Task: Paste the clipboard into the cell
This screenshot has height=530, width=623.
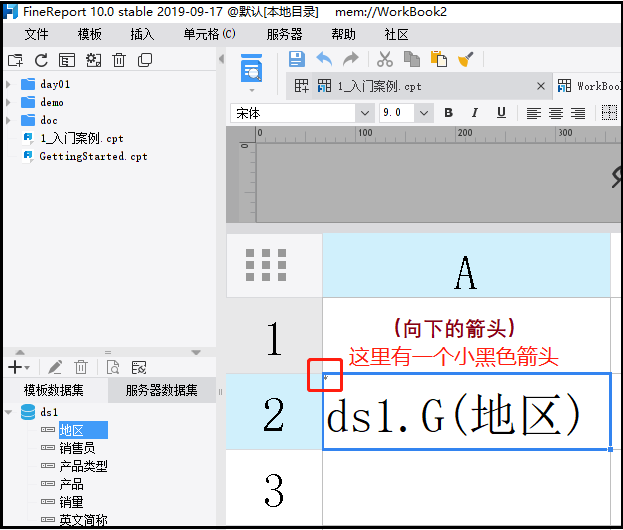Action: click(439, 59)
